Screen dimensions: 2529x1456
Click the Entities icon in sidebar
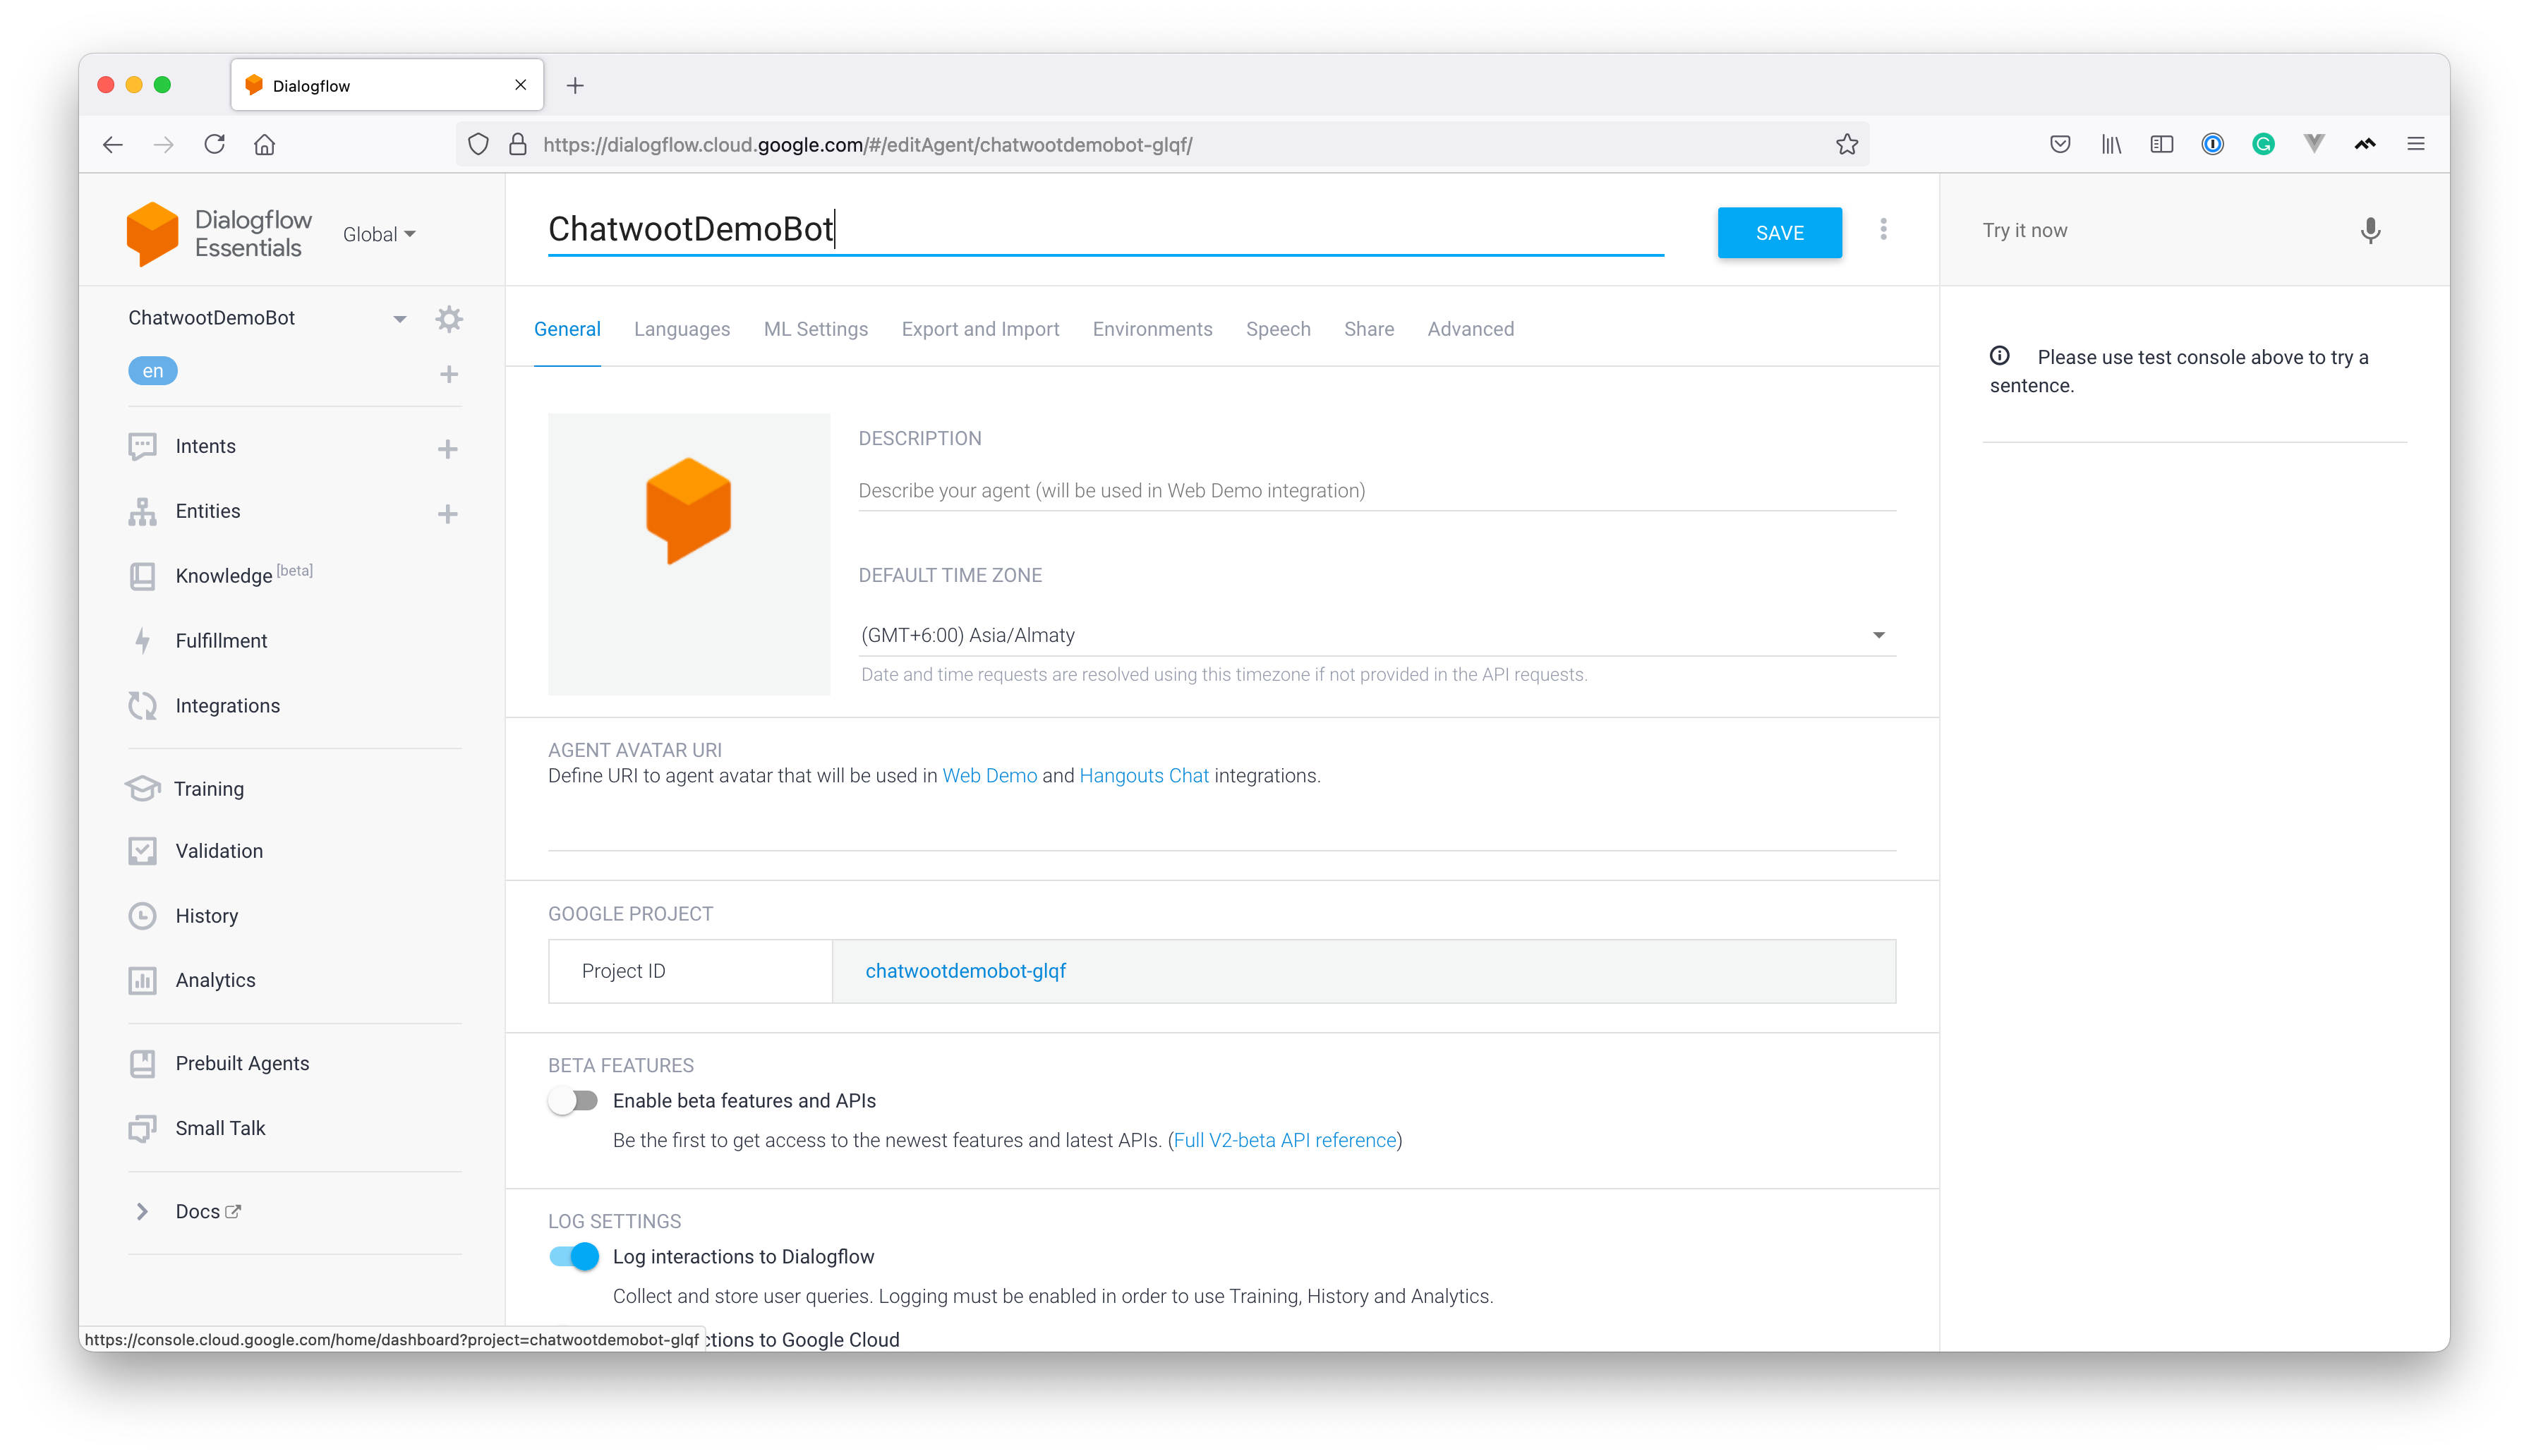point(143,511)
